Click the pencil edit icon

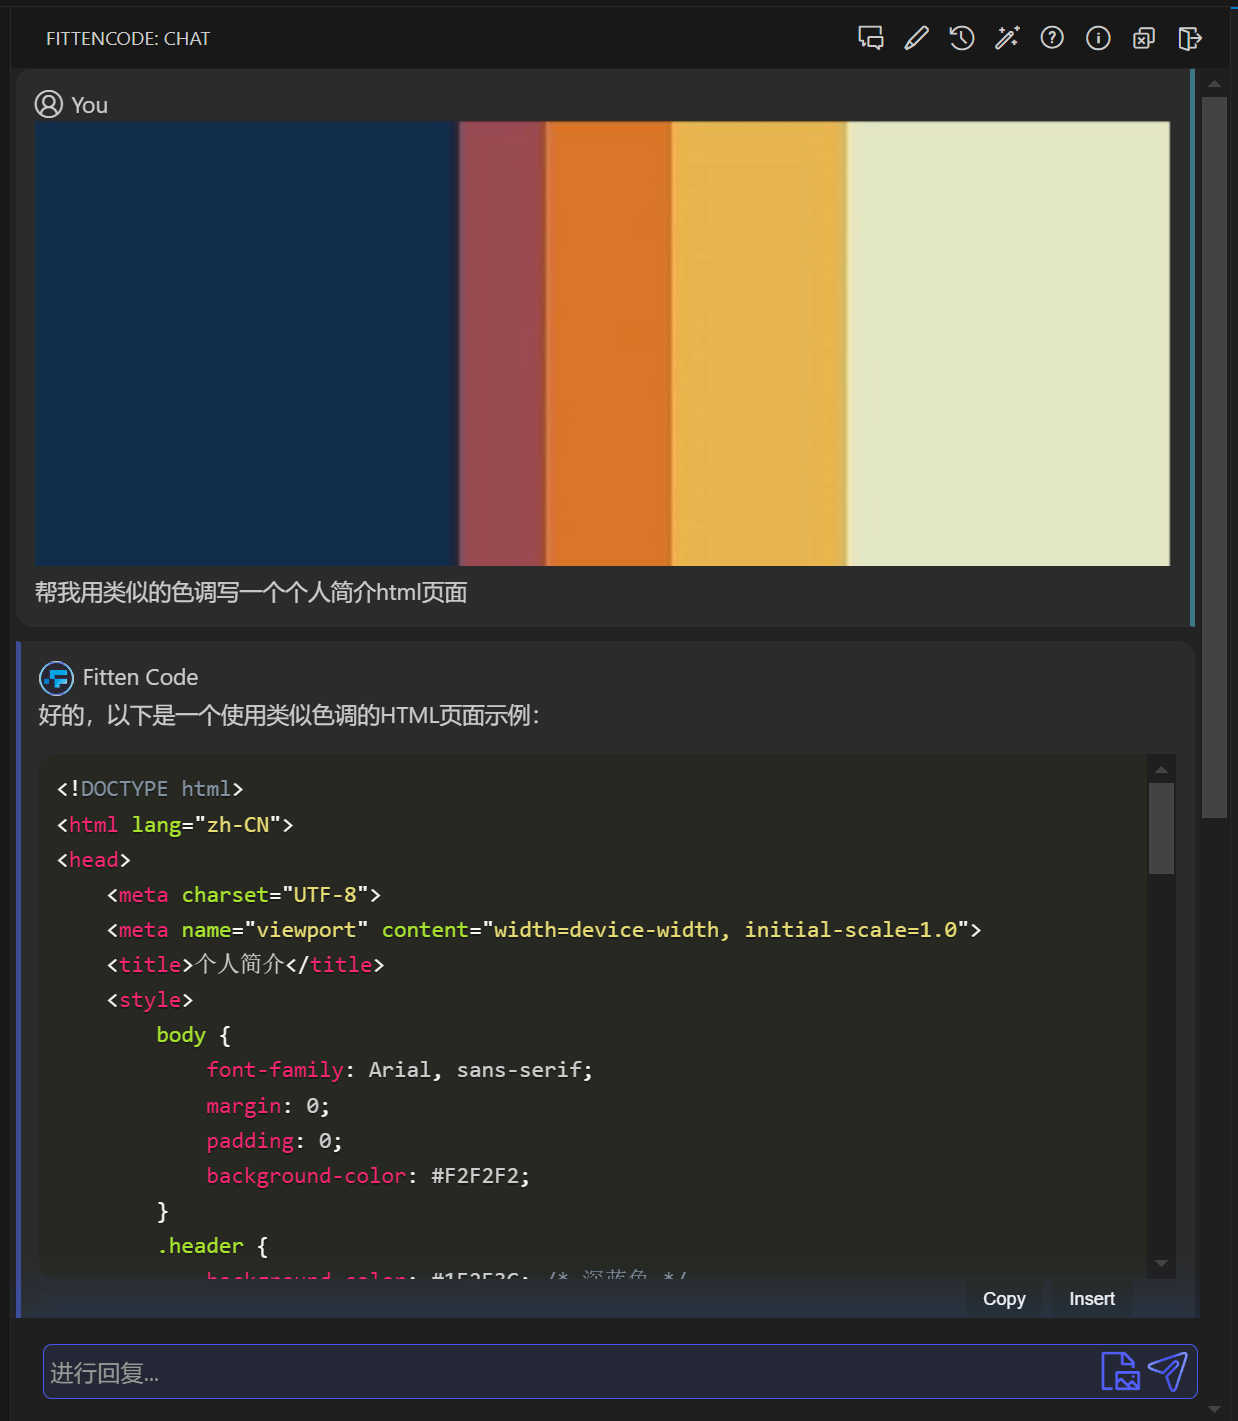tap(916, 38)
